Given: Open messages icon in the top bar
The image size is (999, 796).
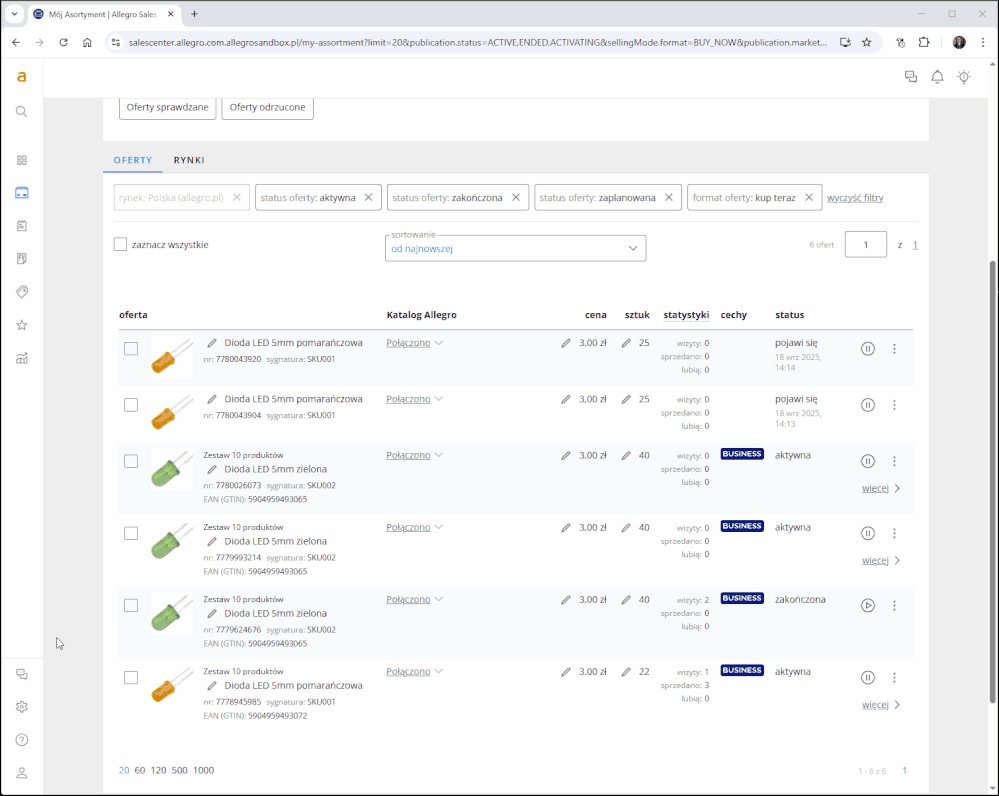Looking at the screenshot, I should coord(911,77).
